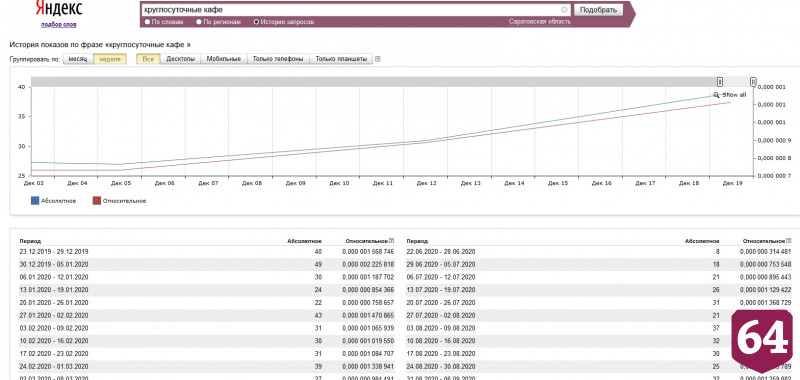Switch to the Все devices tab

pyautogui.click(x=148, y=59)
